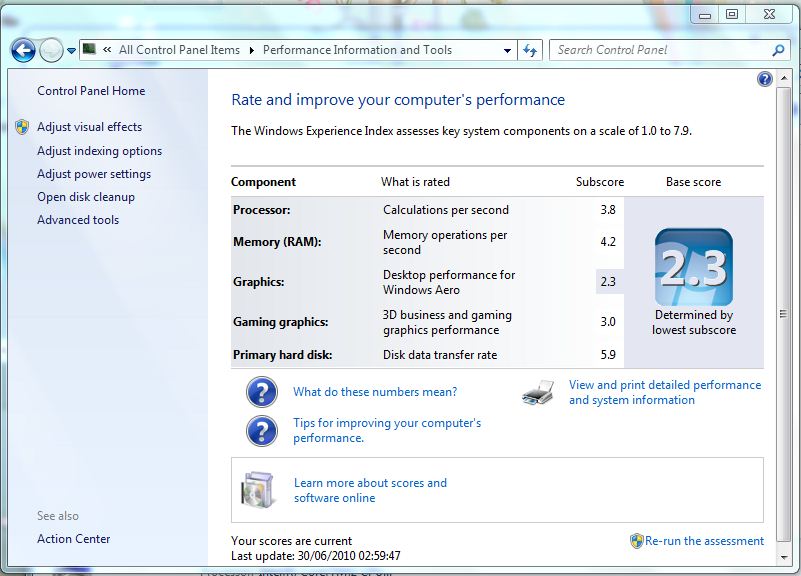Click the Control Panel icon in address bar
Screen dimensions: 801x576
[x=89, y=49]
